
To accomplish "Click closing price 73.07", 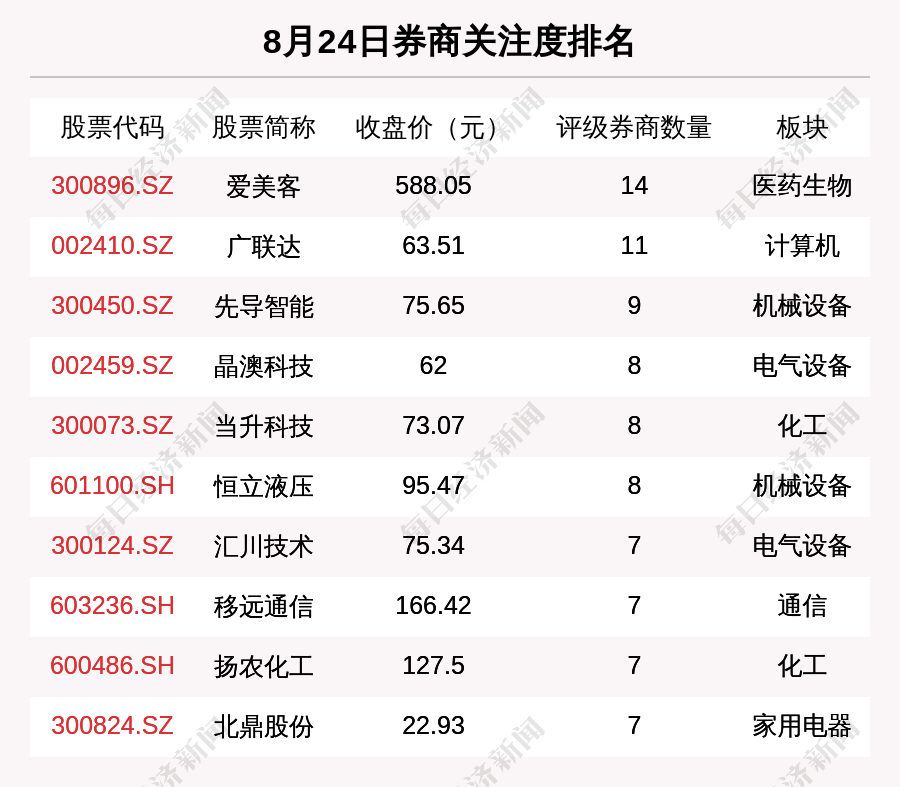I will click(433, 426).
